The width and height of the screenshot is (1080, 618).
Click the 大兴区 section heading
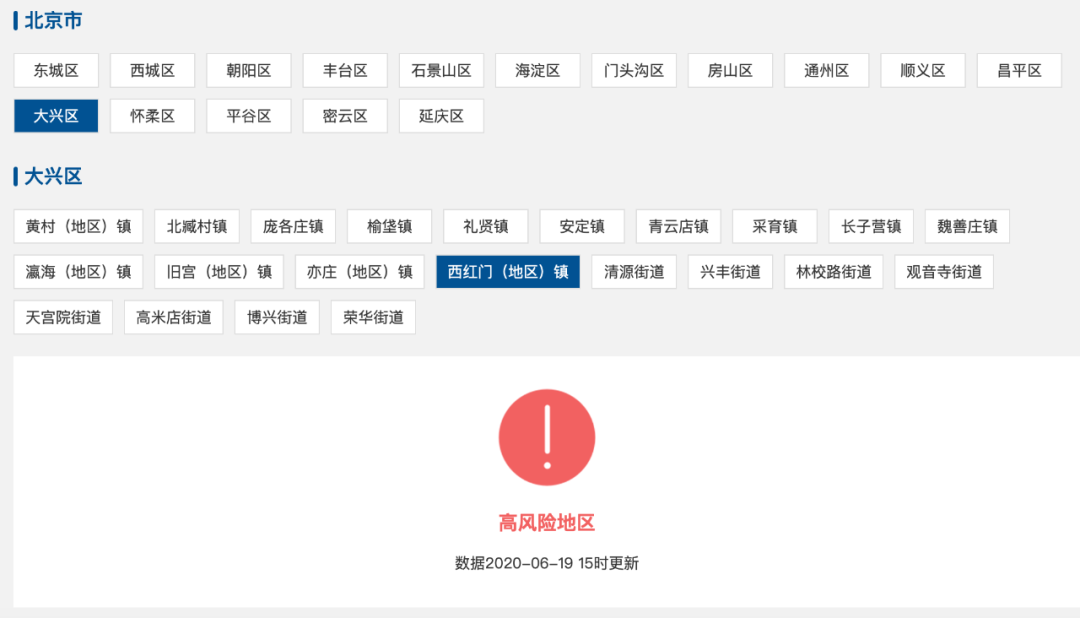[x=53, y=176]
